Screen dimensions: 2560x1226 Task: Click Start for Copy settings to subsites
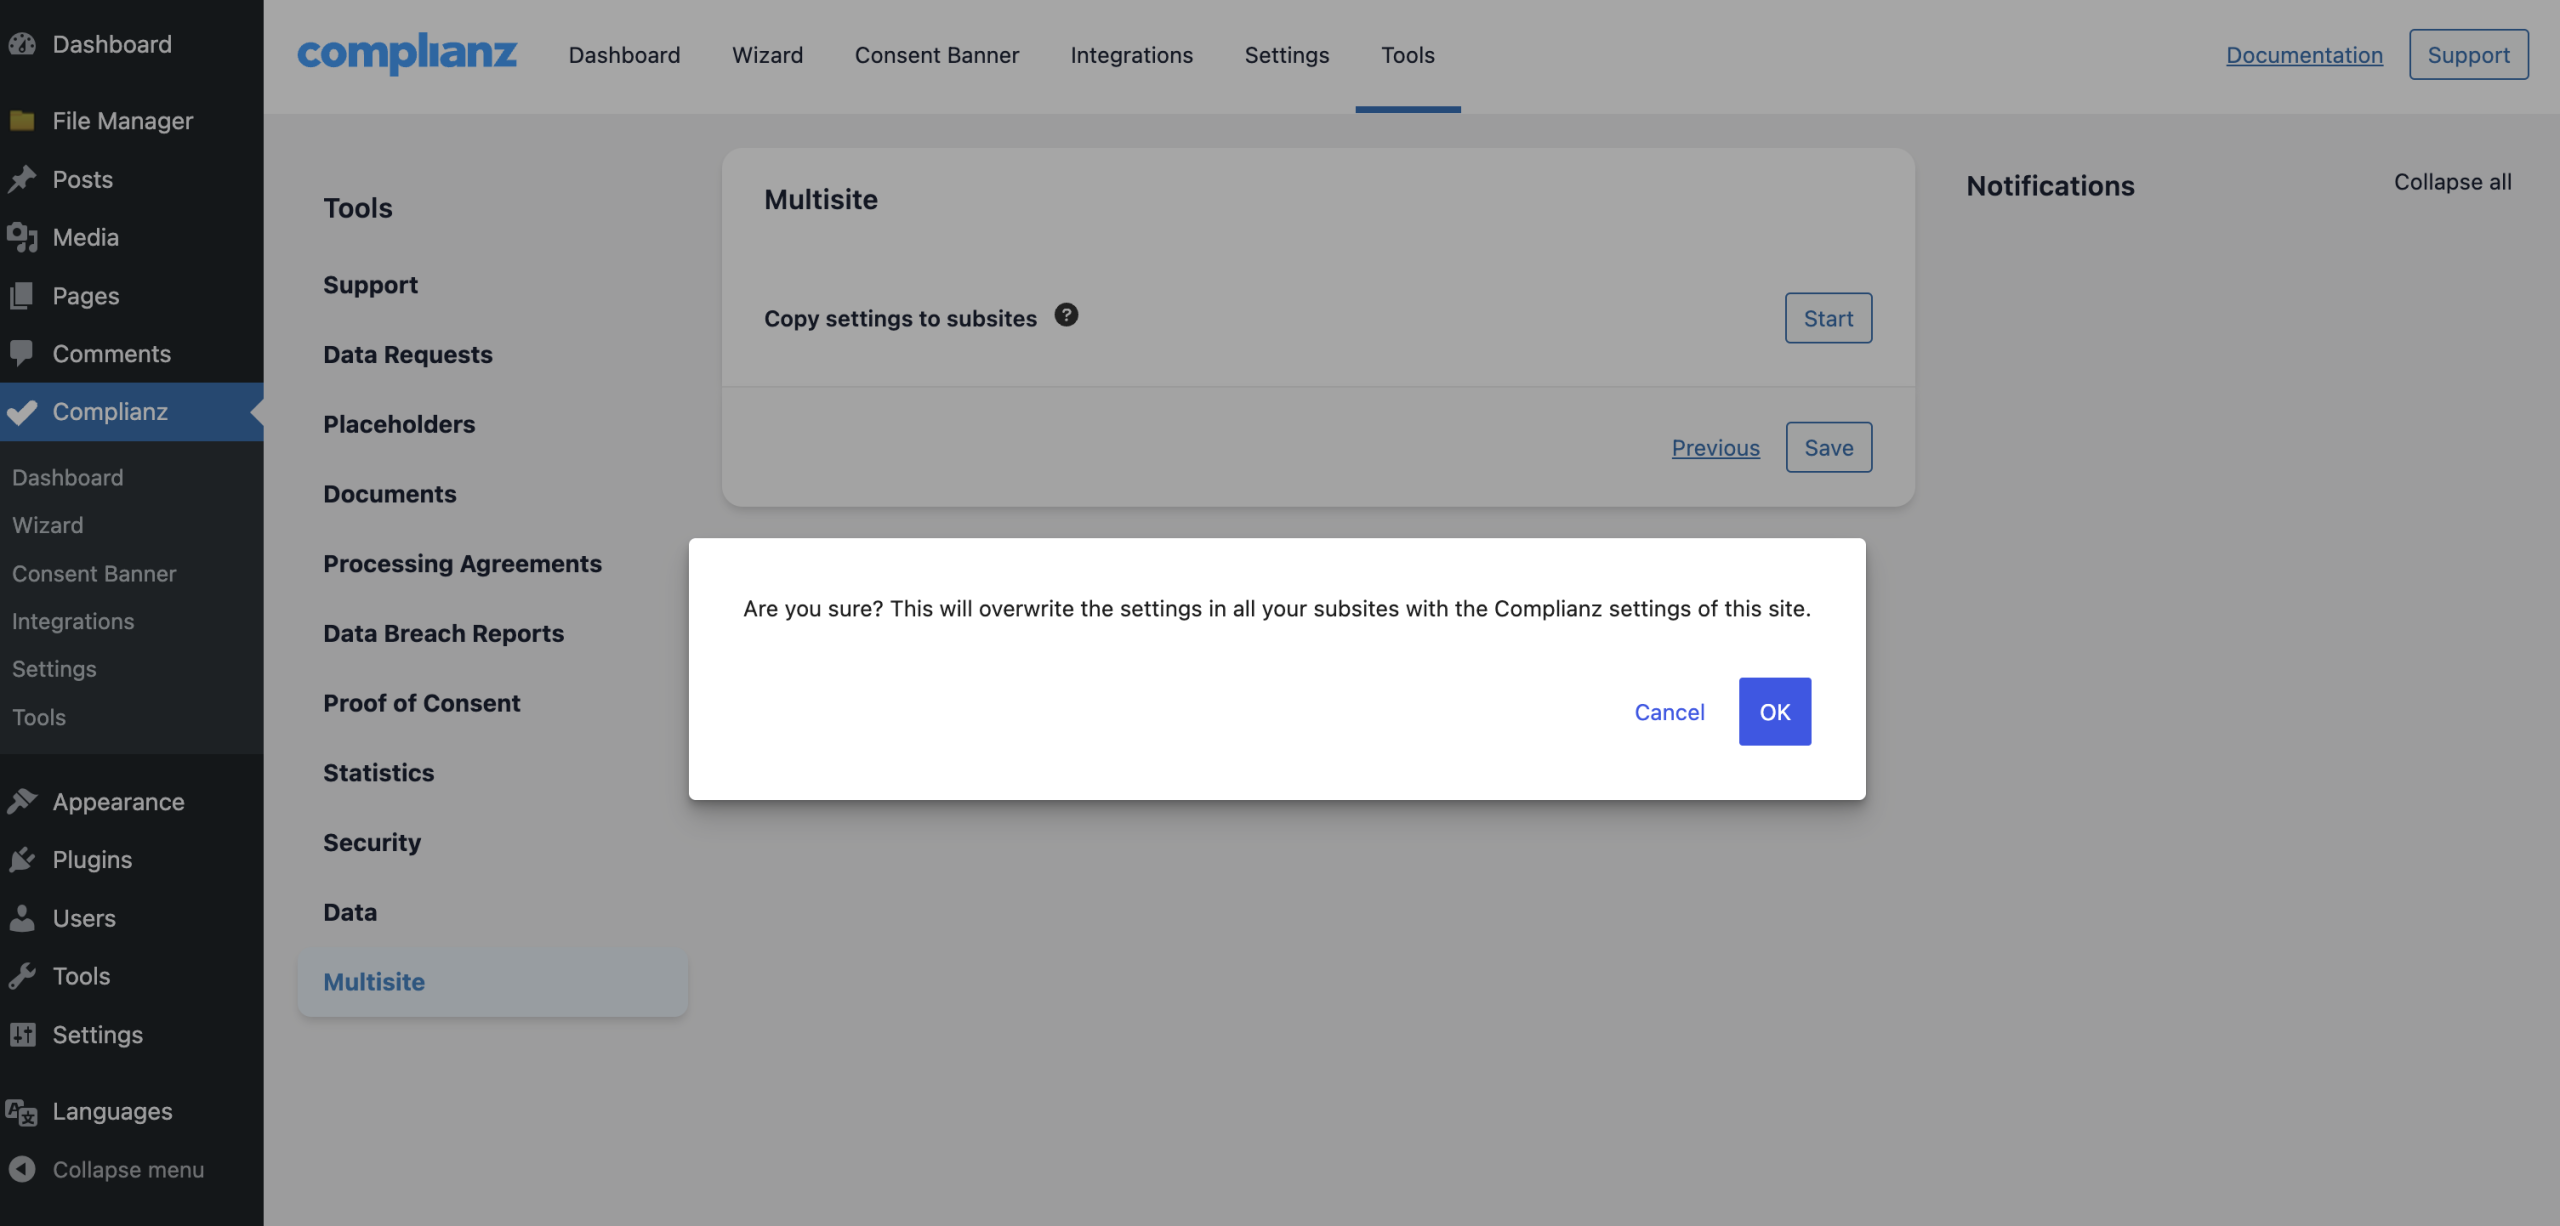[1828, 318]
